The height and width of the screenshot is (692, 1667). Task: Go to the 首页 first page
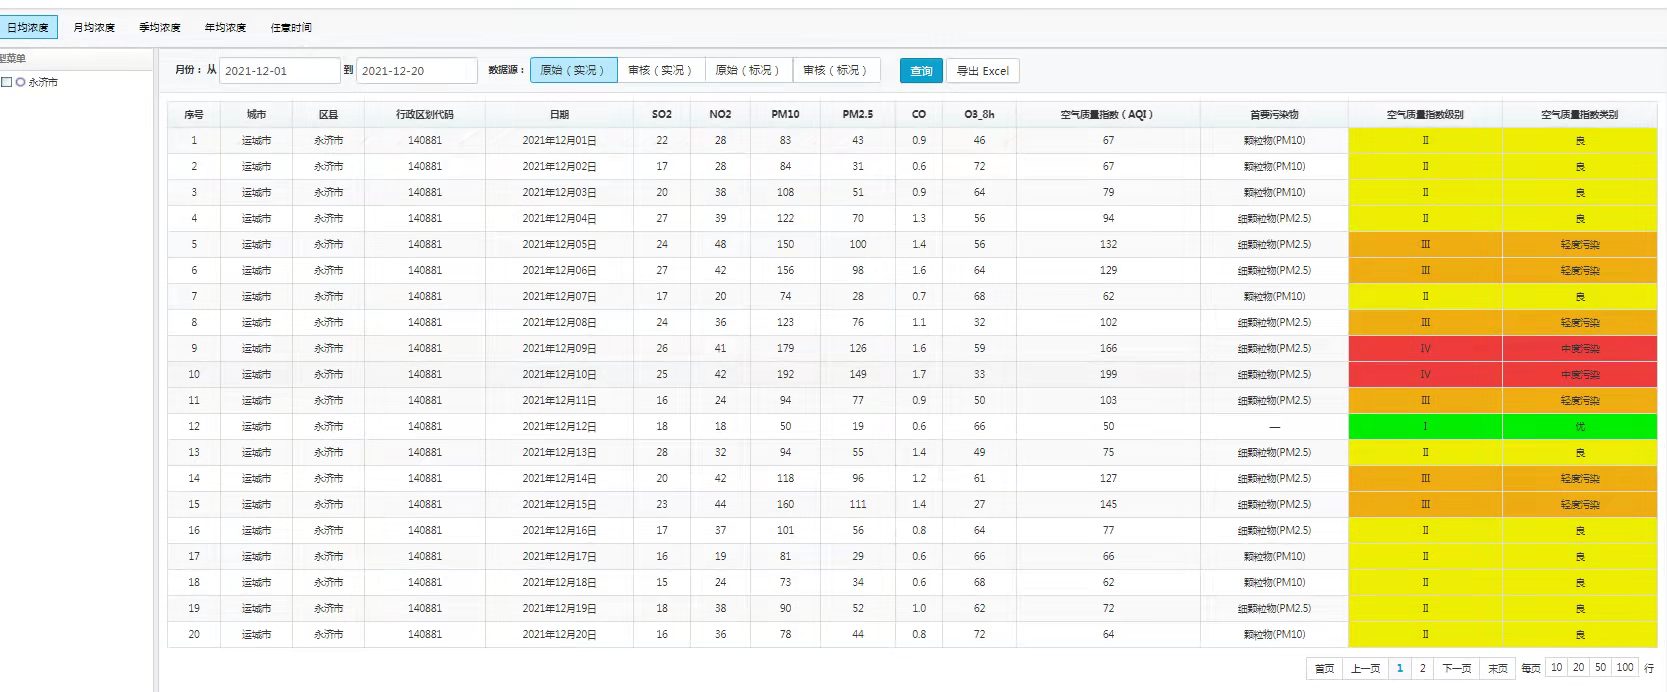(x=1324, y=668)
